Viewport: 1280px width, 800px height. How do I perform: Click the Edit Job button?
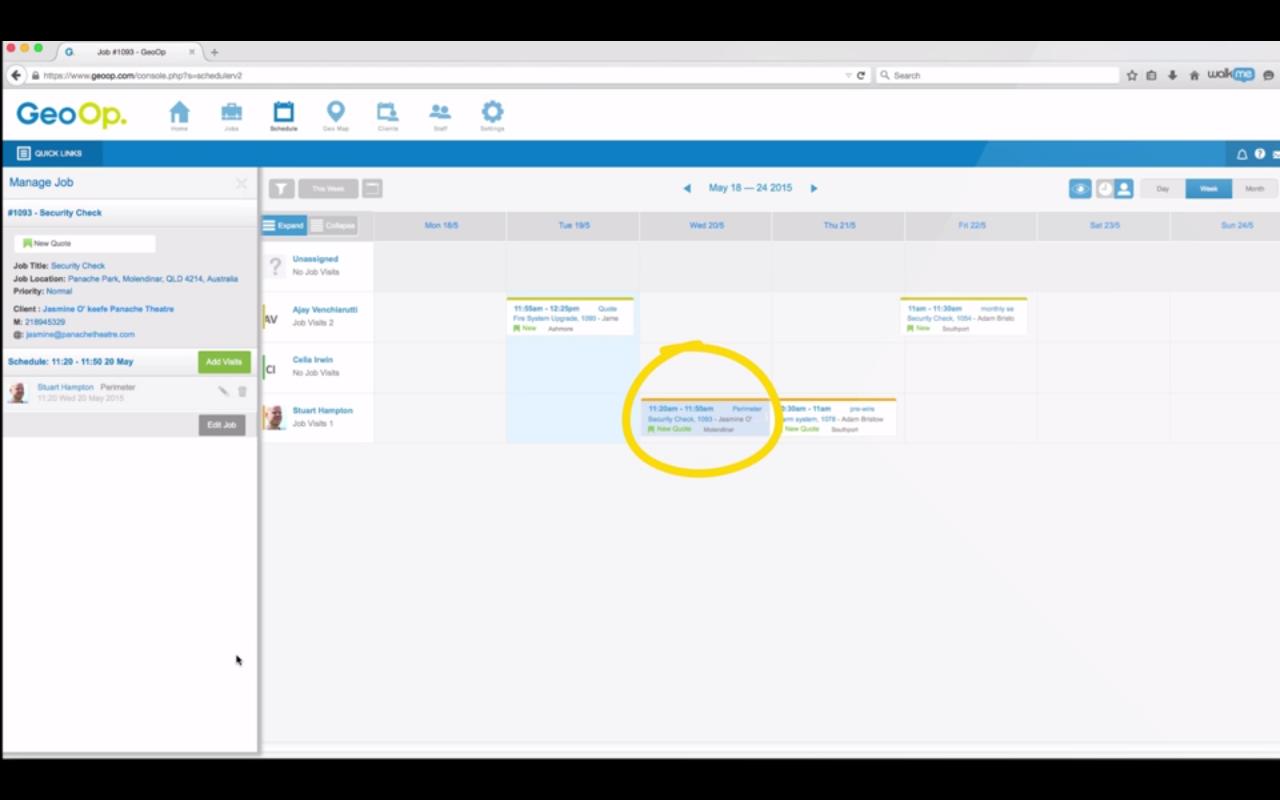click(x=221, y=425)
